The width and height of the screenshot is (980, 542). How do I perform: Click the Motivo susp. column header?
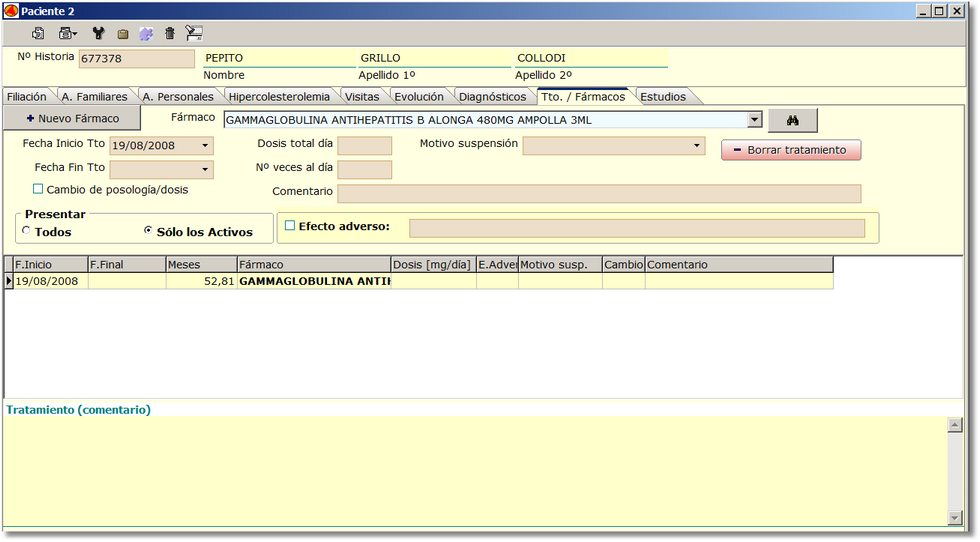tap(560, 264)
